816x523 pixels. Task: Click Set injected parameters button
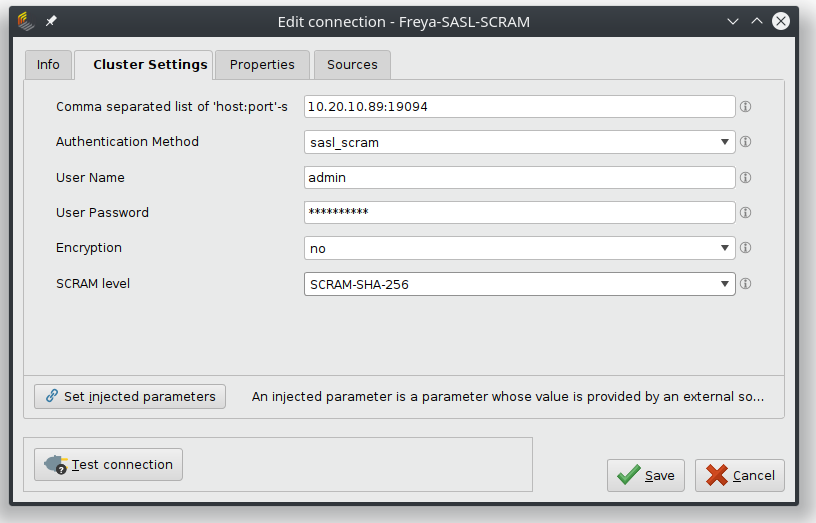[130, 397]
